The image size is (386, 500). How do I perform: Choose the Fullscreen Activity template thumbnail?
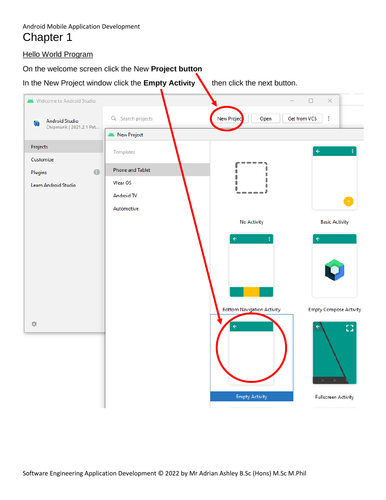point(334,353)
